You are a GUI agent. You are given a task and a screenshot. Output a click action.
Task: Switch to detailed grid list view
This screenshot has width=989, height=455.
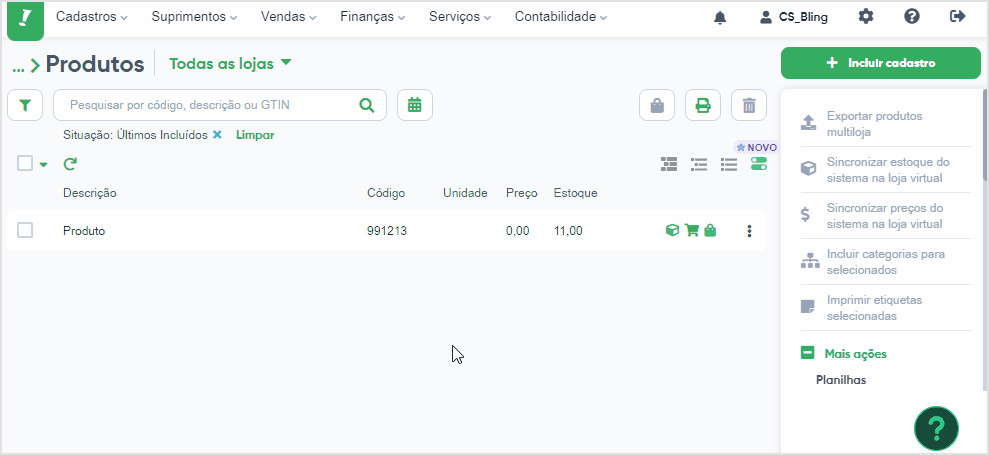[669, 164]
